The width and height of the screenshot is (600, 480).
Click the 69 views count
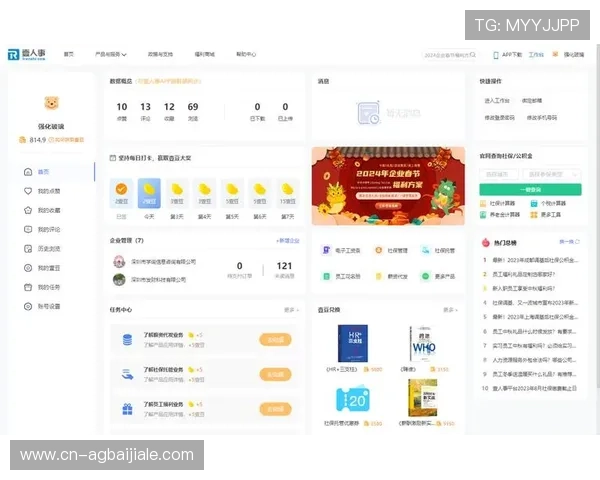(x=193, y=107)
